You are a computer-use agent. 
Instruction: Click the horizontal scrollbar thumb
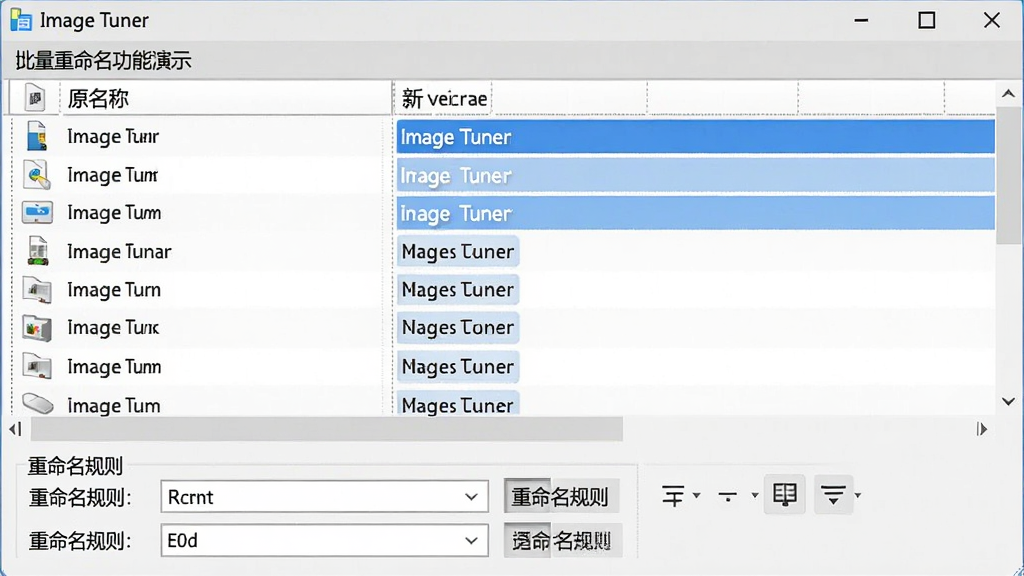coord(327,429)
